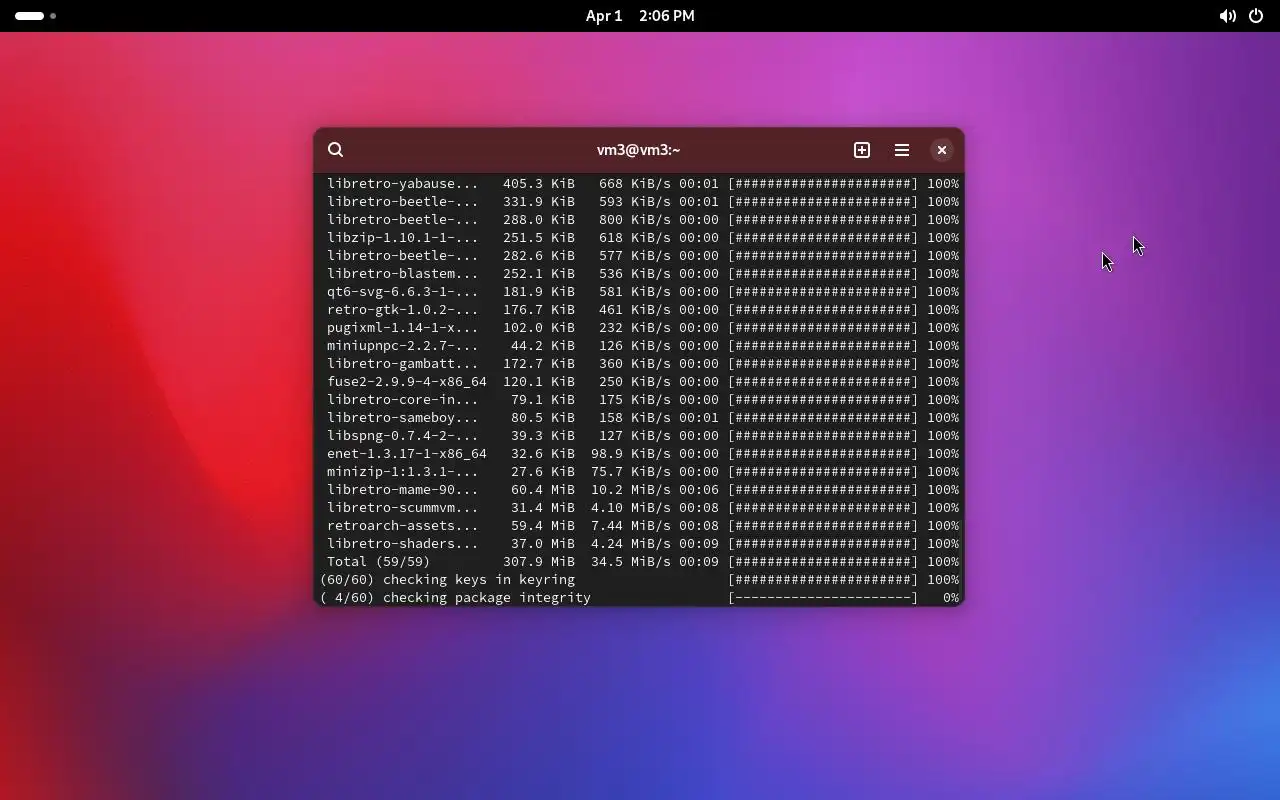Select the enet-1.3.17-1-x86_64 package line
This screenshot has height=800, width=1280.
coord(643,454)
